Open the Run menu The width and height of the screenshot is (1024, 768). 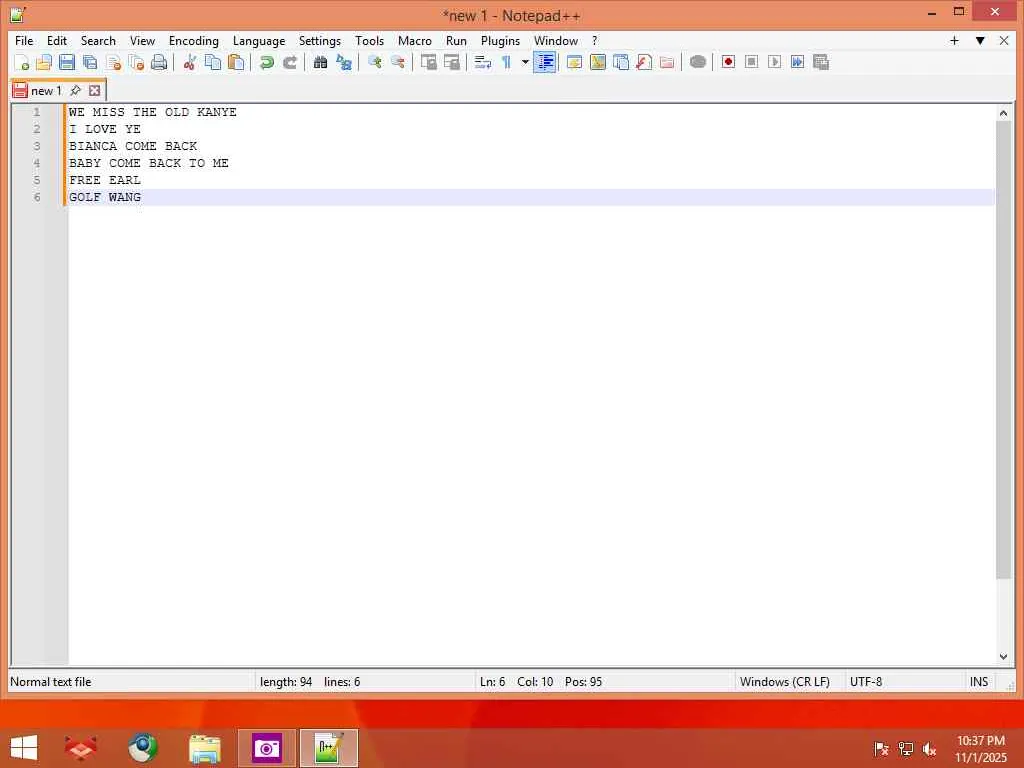tap(456, 40)
